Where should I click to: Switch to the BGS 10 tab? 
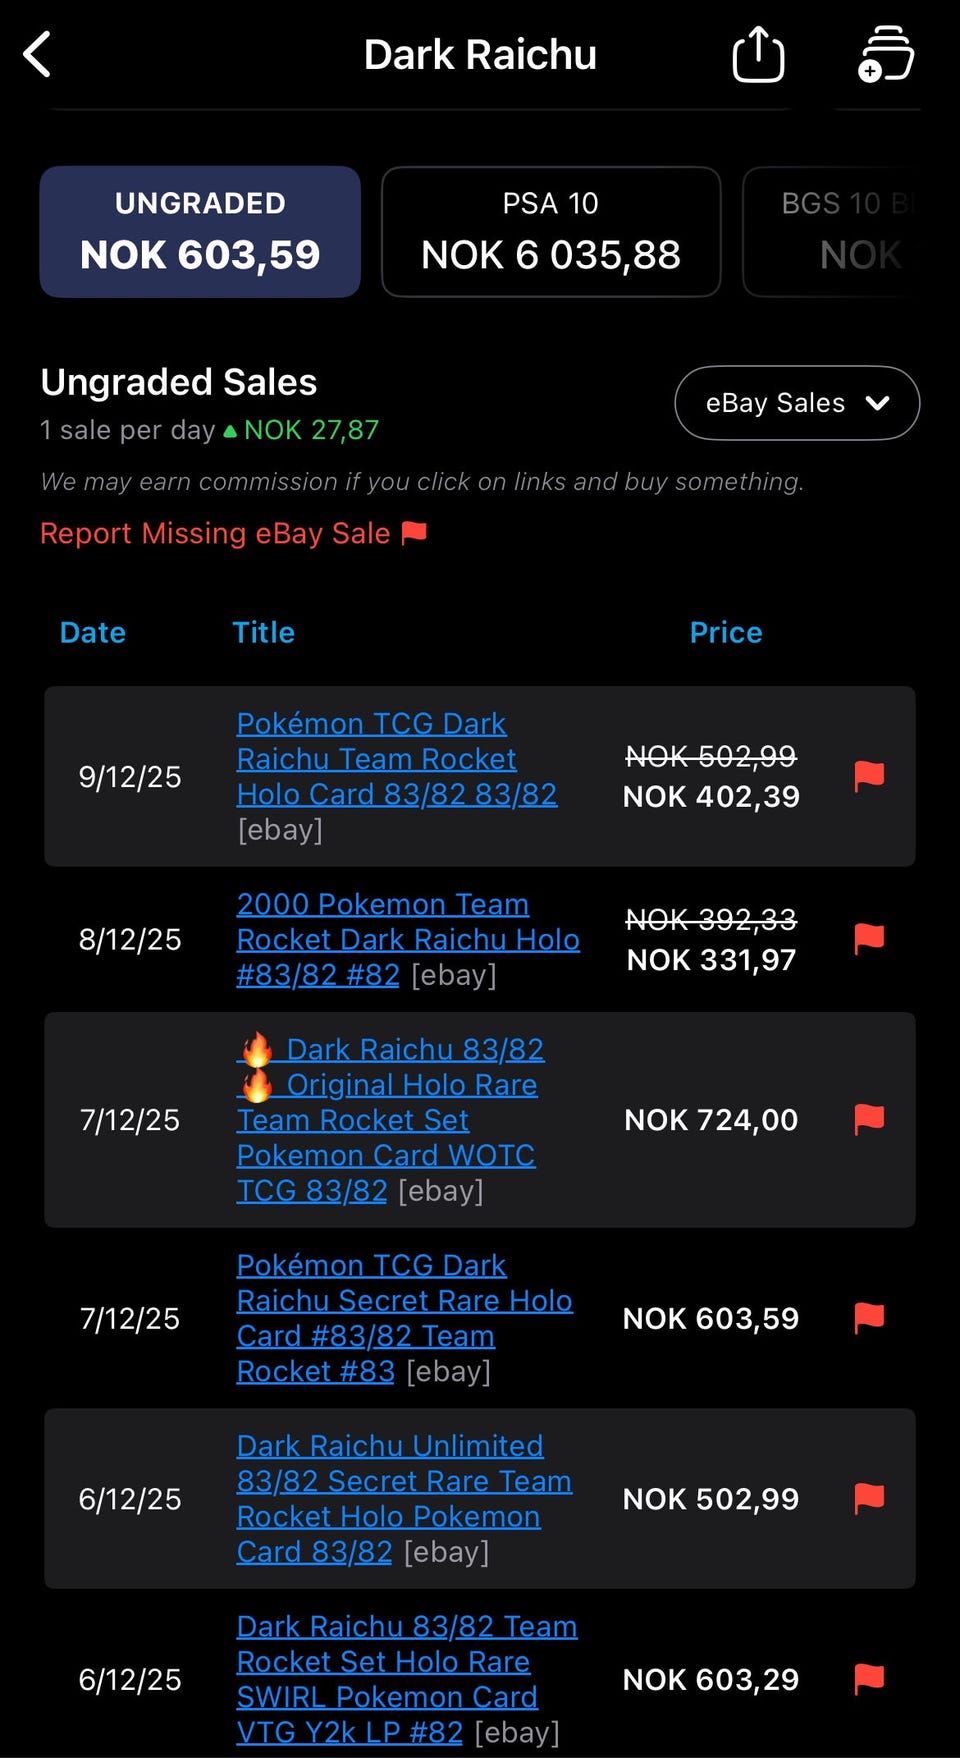click(x=840, y=232)
